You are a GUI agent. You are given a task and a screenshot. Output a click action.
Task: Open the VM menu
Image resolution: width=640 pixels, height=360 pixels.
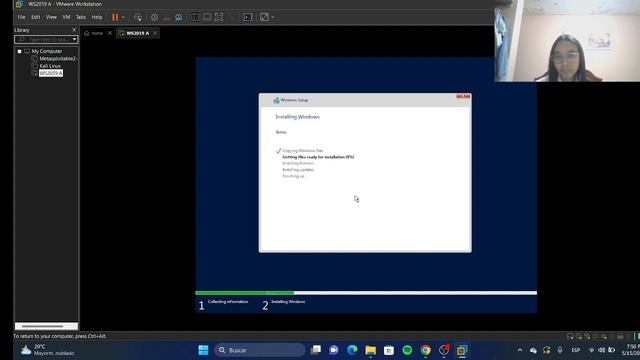coord(66,17)
